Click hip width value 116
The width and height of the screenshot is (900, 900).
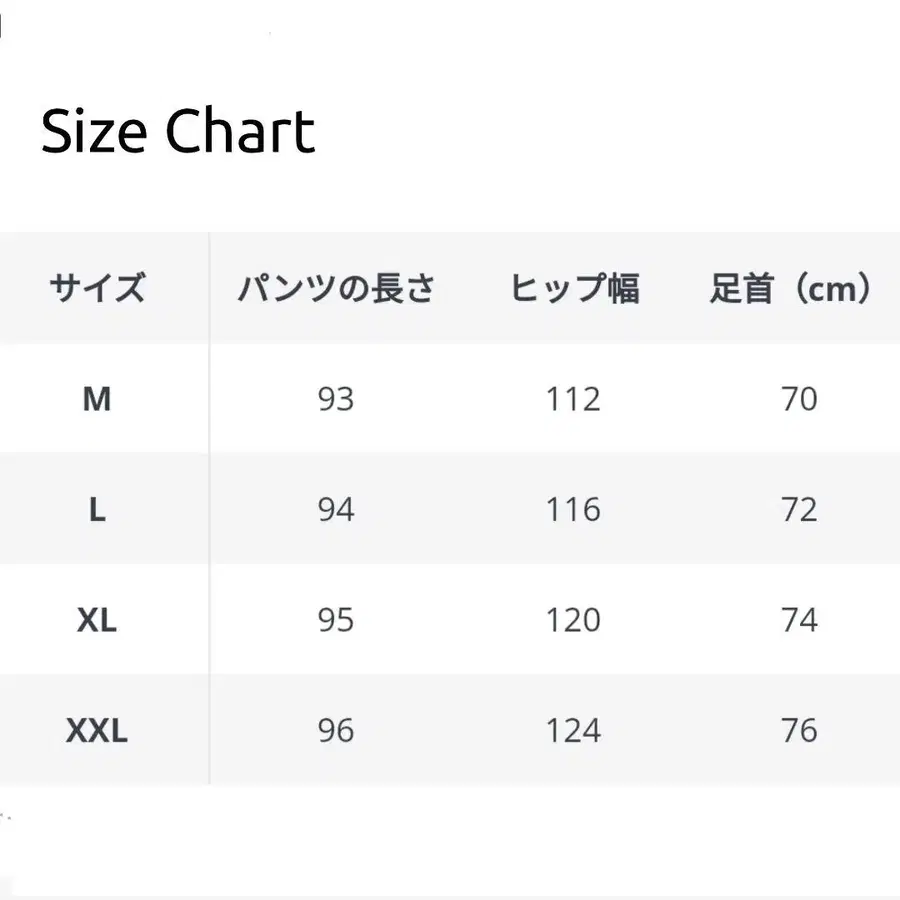point(574,510)
